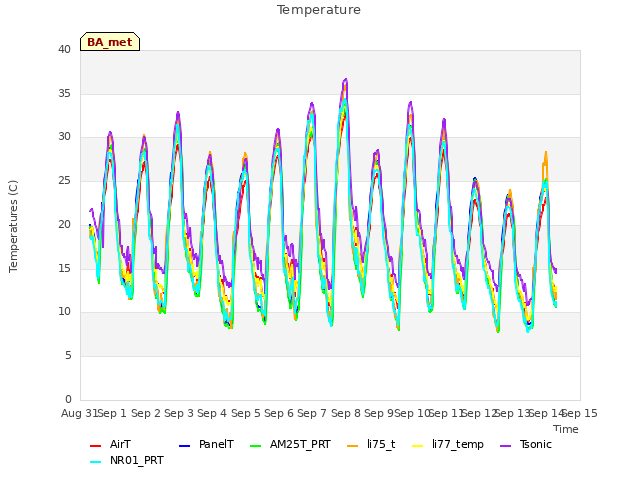Click the Temperatures (C) y-axis label
The height and width of the screenshot is (480, 640).
pos(13,226)
